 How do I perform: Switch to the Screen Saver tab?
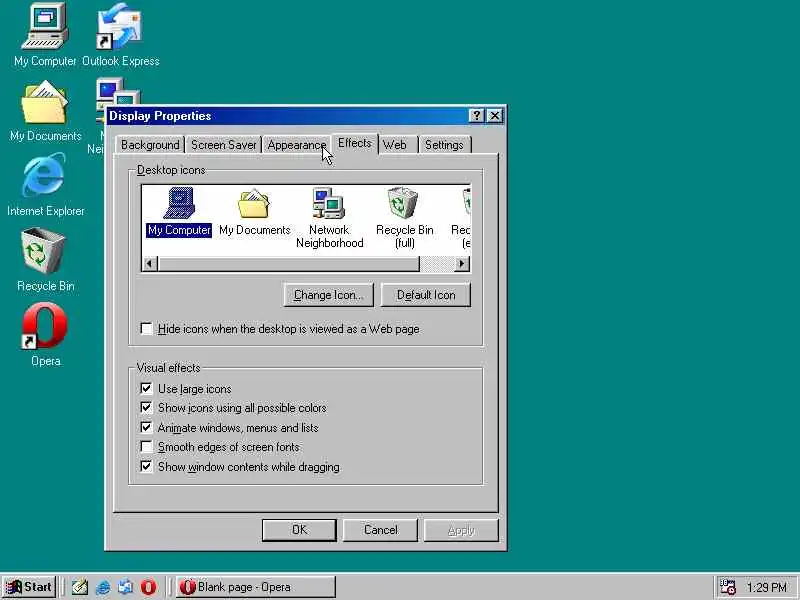[x=223, y=145]
